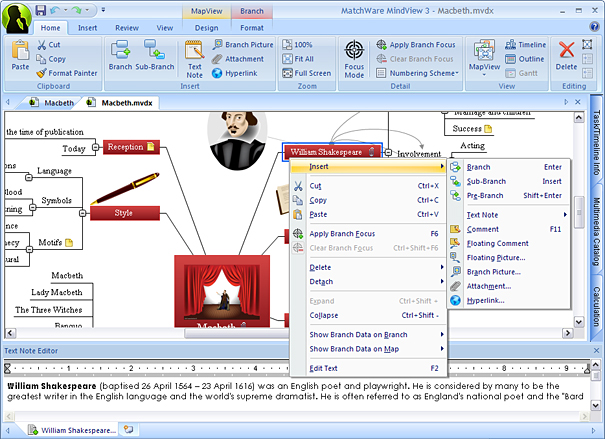Click the MindView application logo button
The width and height of the screenshot is (605, 439).
click(16, 17)
